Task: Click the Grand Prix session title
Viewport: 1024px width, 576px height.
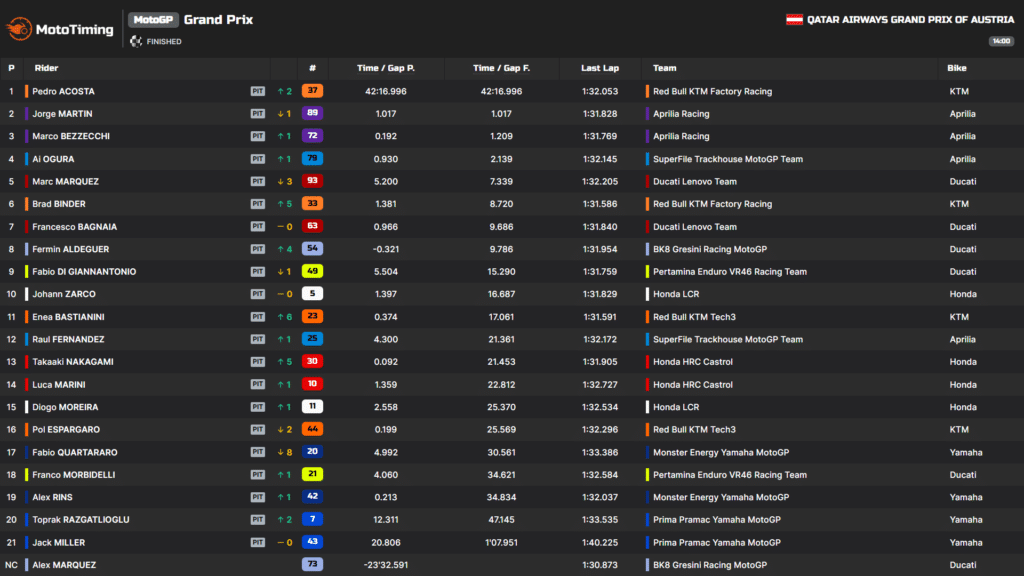Action: pyautogui.click(x=218, y=20)
